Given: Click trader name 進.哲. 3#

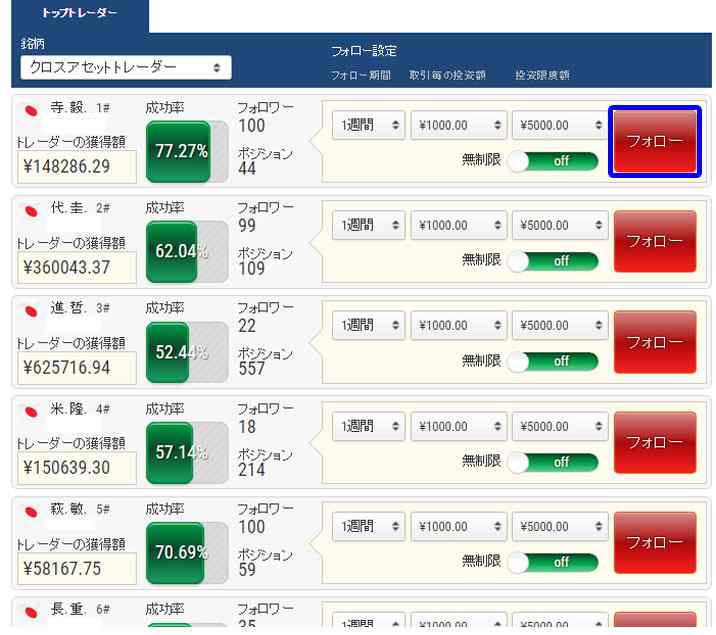Looking at the screenshot, I should pyautogui.click(x=80, y=309).
